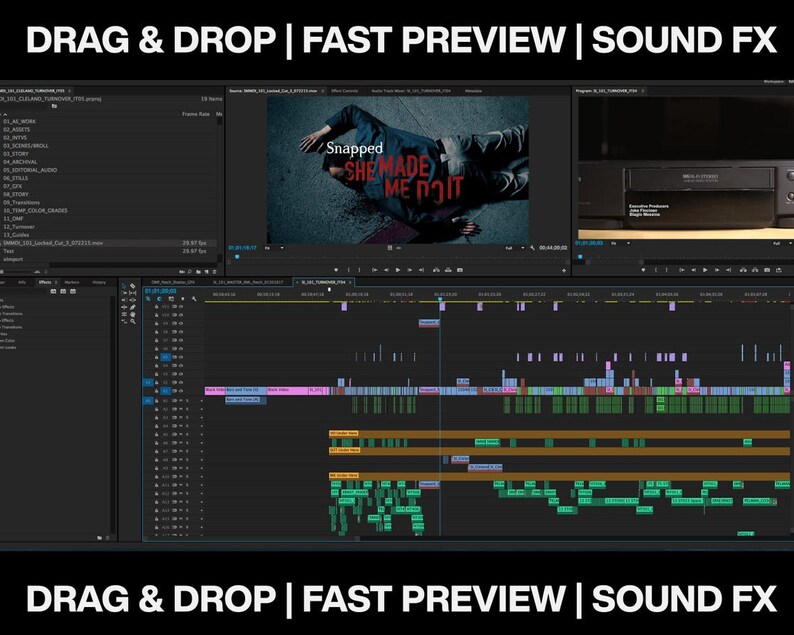Click Program monitor blue playhead
Image resolution: width=794 pixels, height=635 pixels.
click(580, 257)
